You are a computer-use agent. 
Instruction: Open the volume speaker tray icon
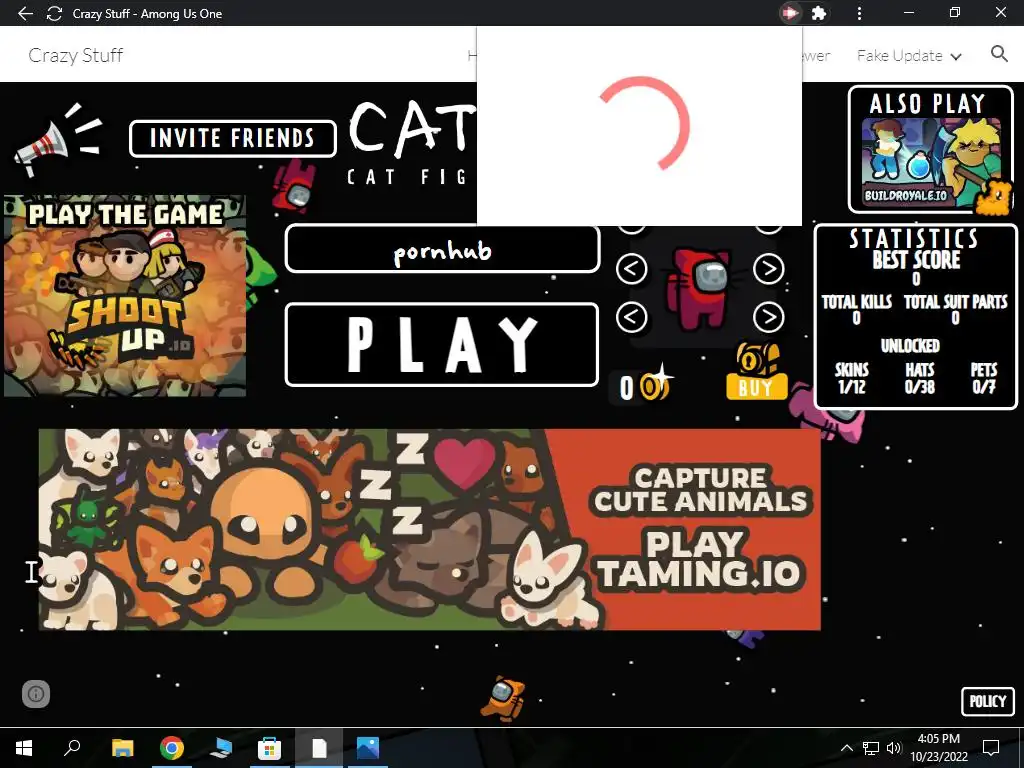[x=894, y=748]
